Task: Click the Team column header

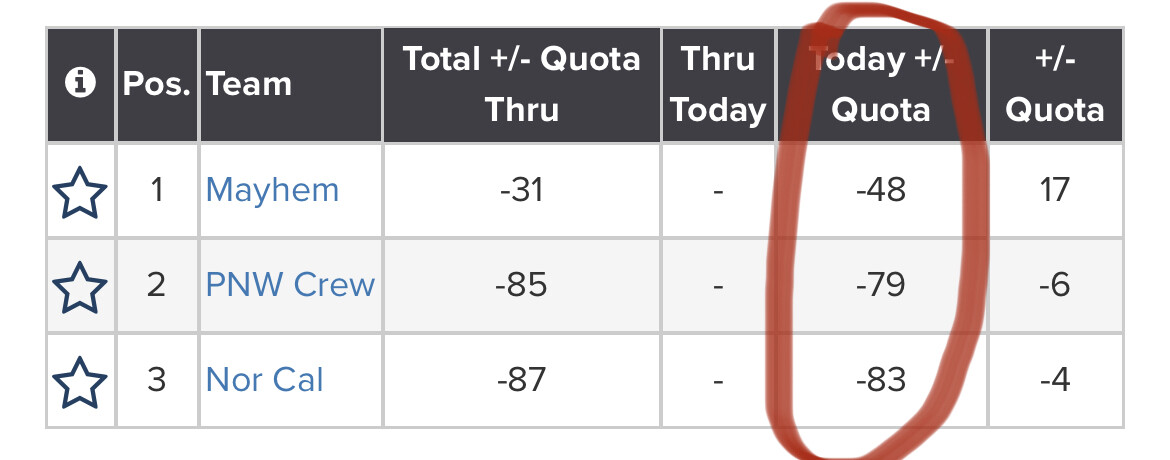Action: [249, 84]
